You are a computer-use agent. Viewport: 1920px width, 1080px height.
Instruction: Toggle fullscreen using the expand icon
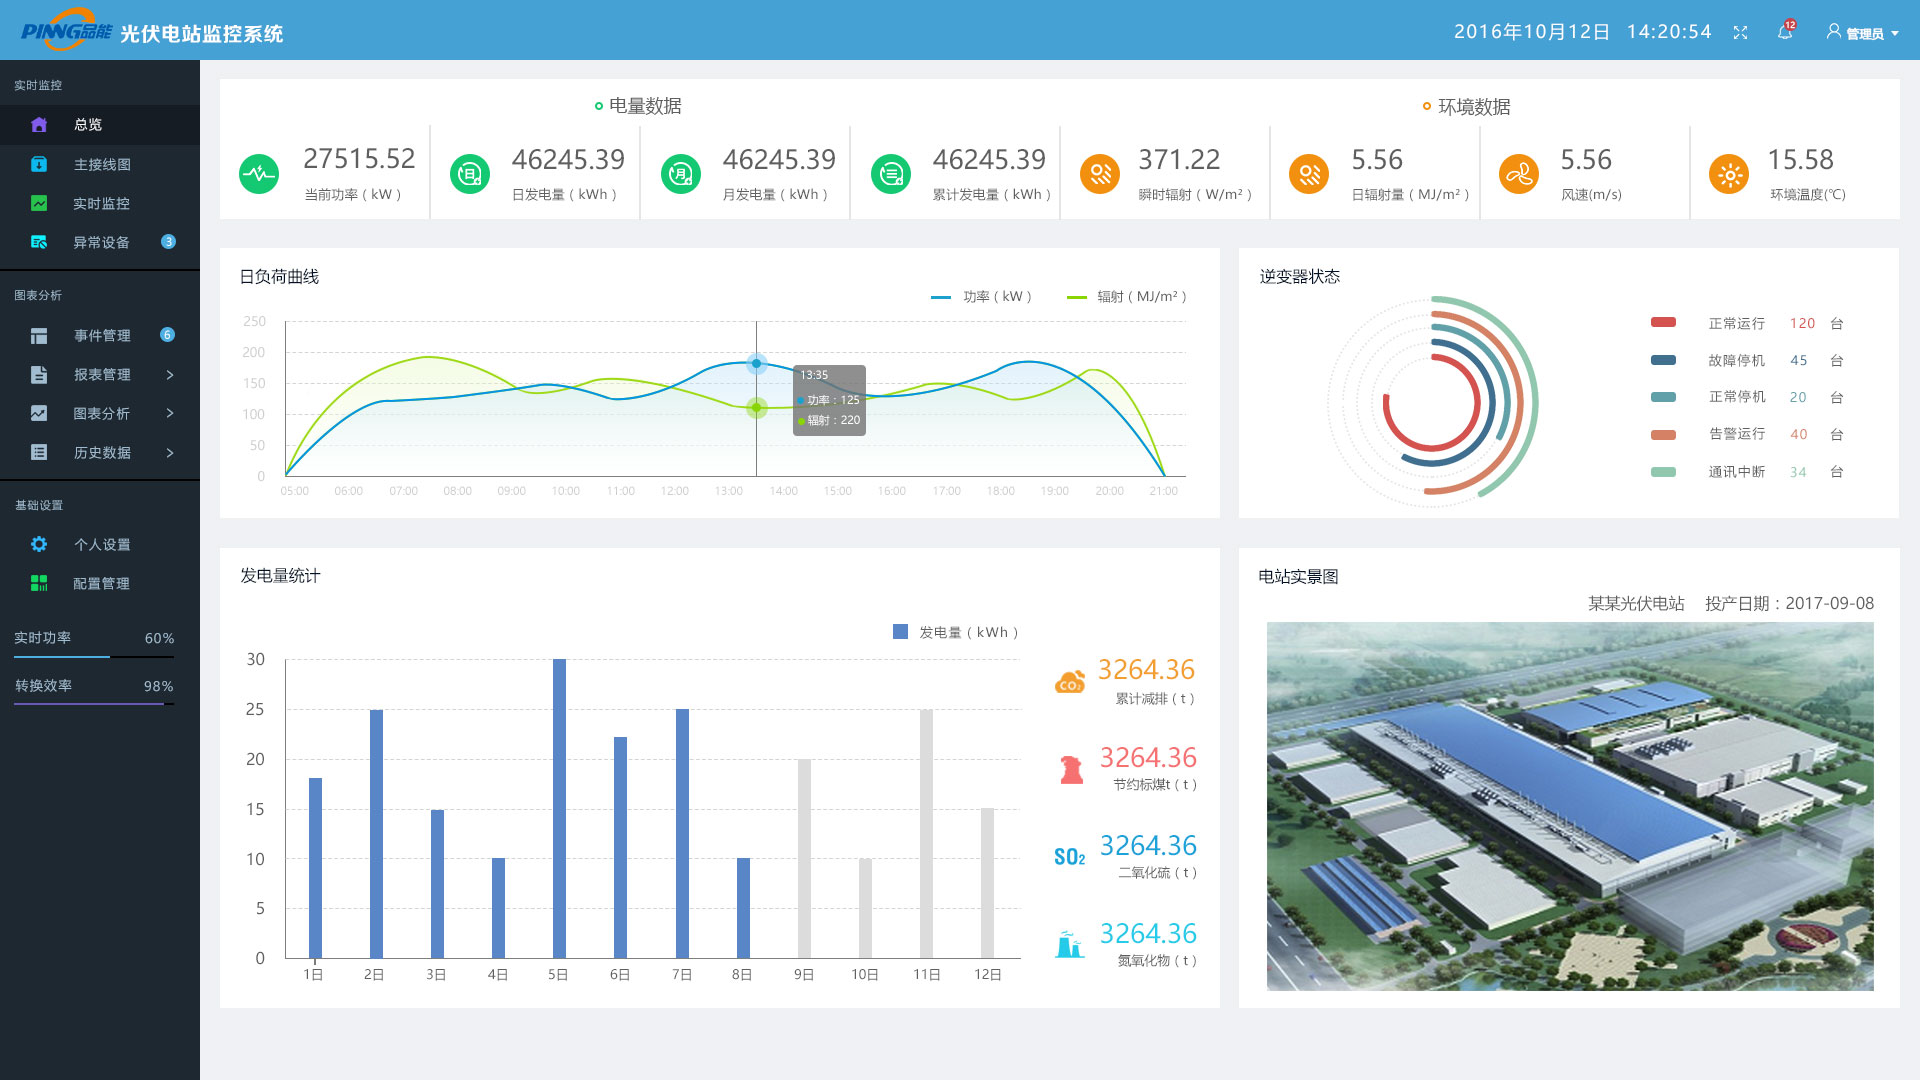tap(1740, 33)
